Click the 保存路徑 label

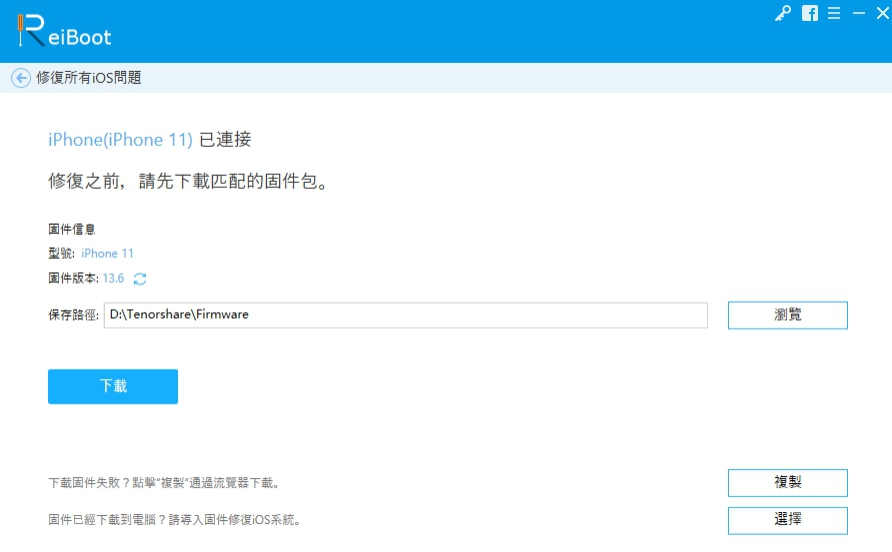point(73,315)
